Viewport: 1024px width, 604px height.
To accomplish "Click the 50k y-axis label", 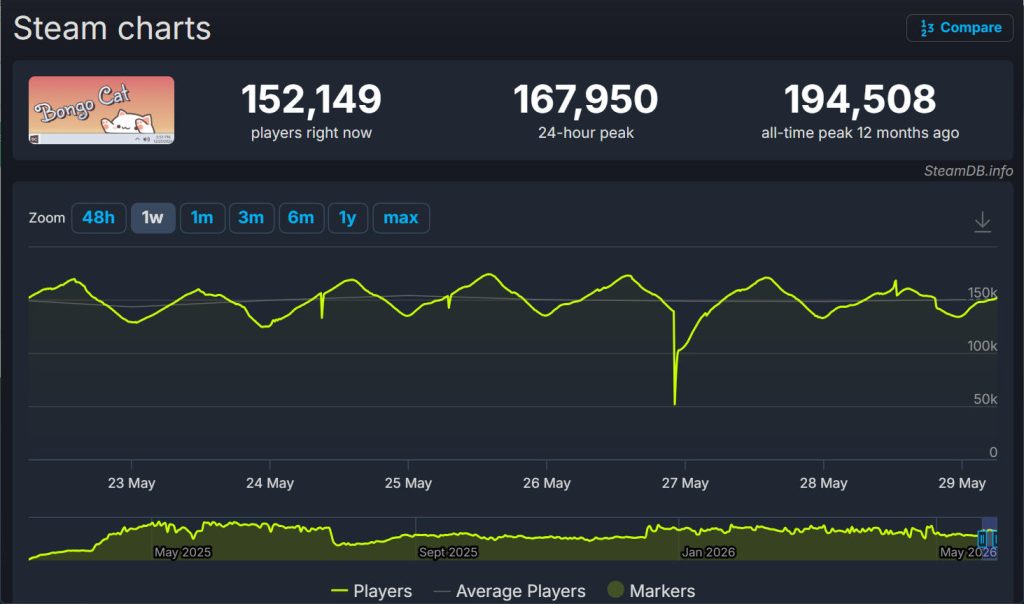I will (985, 399).
